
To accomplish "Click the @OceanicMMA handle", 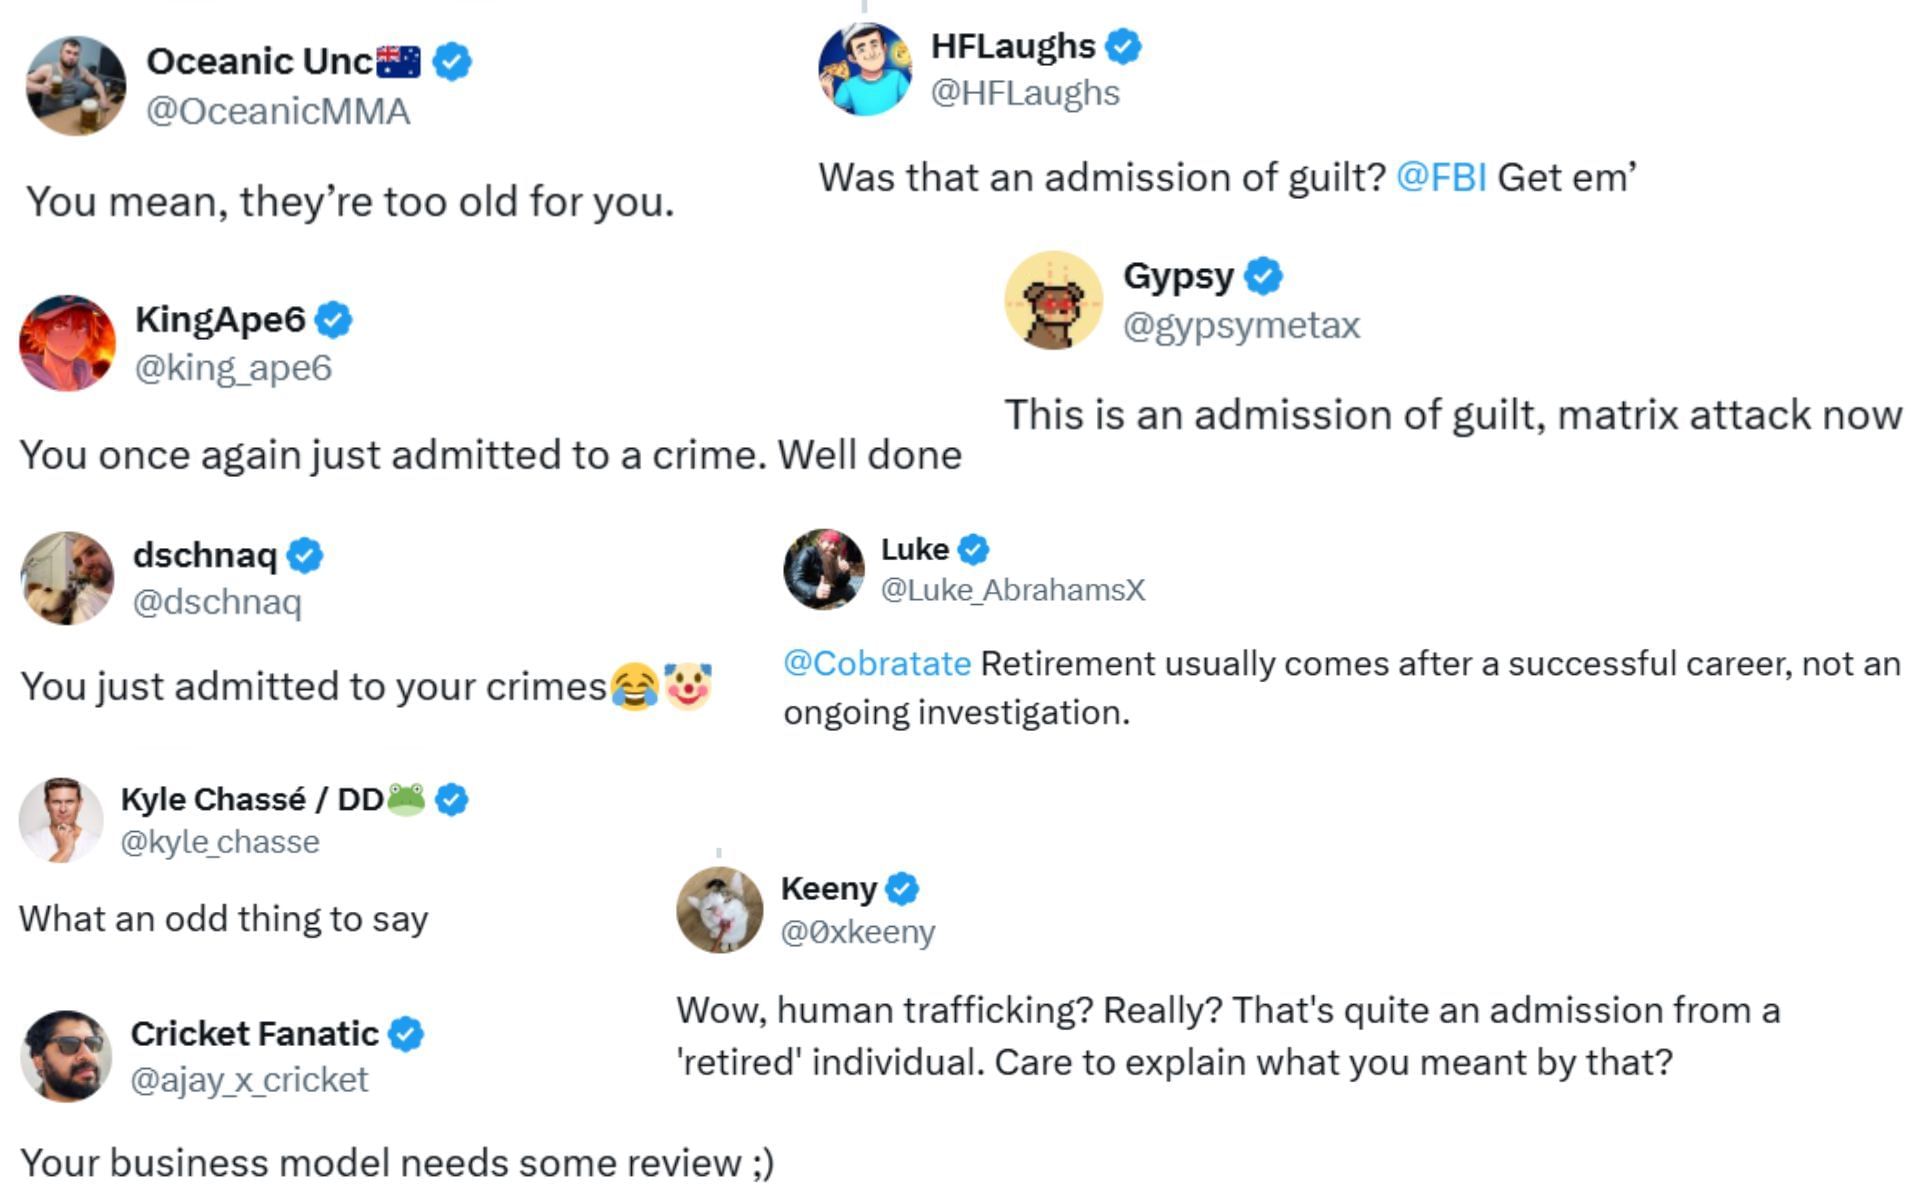I will (x=278, y=111).
